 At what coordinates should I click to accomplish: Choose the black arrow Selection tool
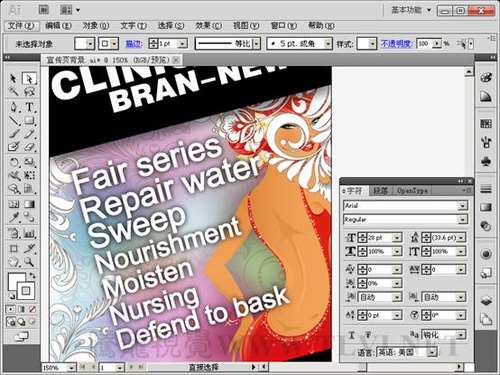coord(14,78)
